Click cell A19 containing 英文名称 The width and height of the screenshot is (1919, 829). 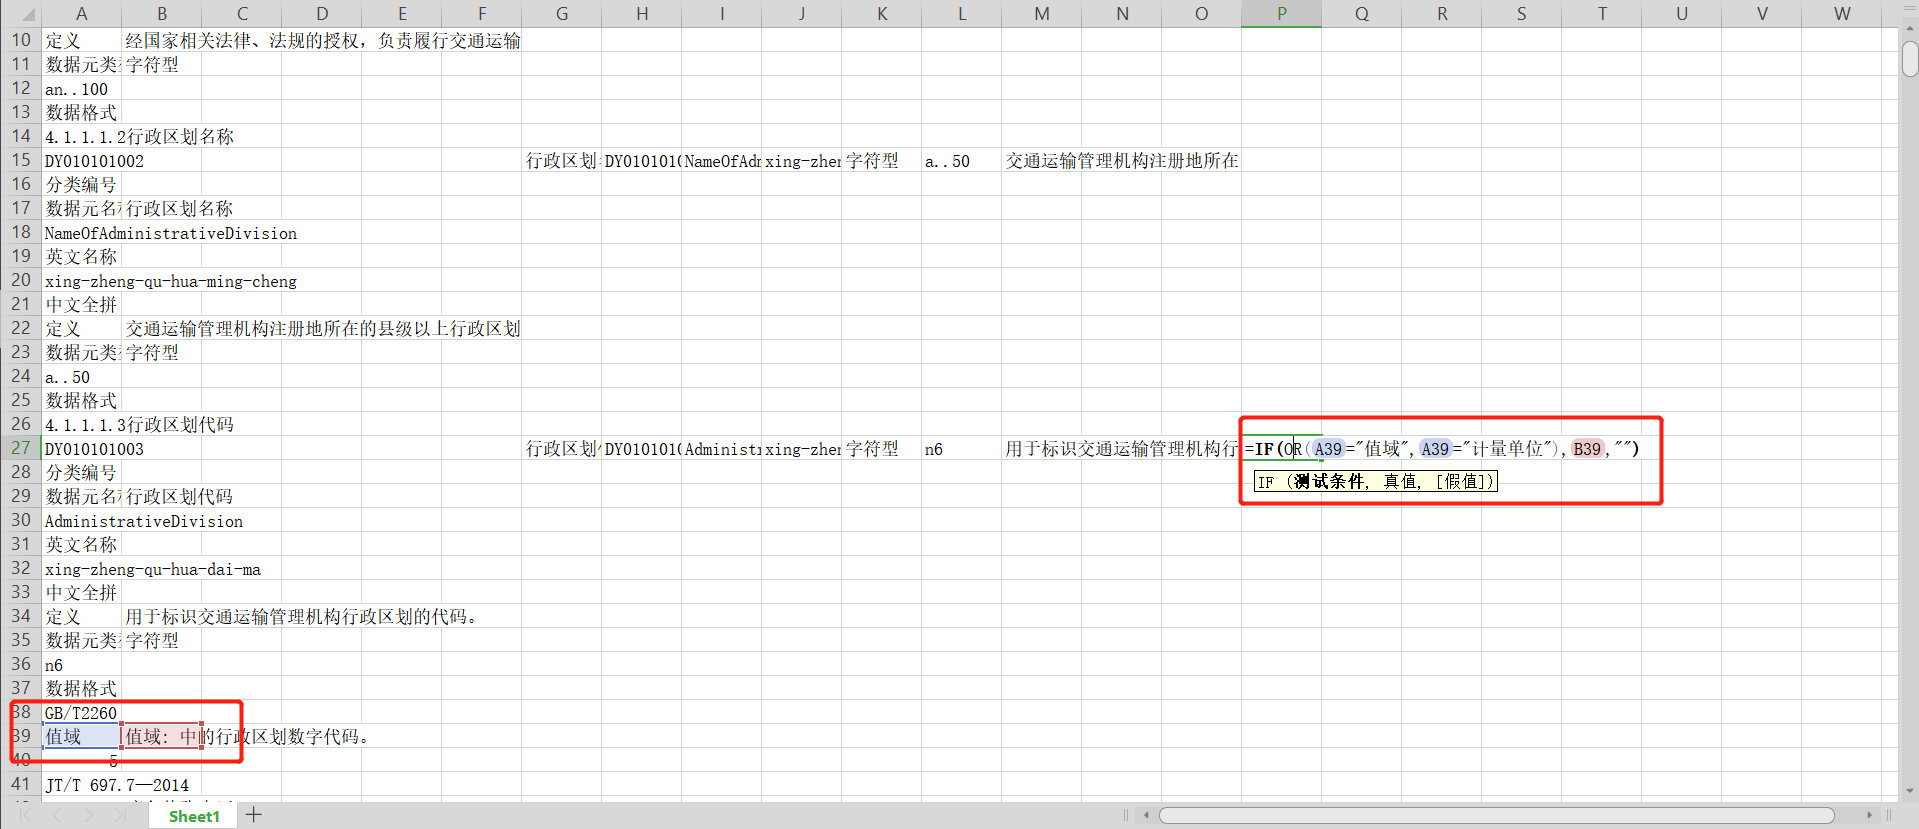pyautogui.click(x=81, y=256)
